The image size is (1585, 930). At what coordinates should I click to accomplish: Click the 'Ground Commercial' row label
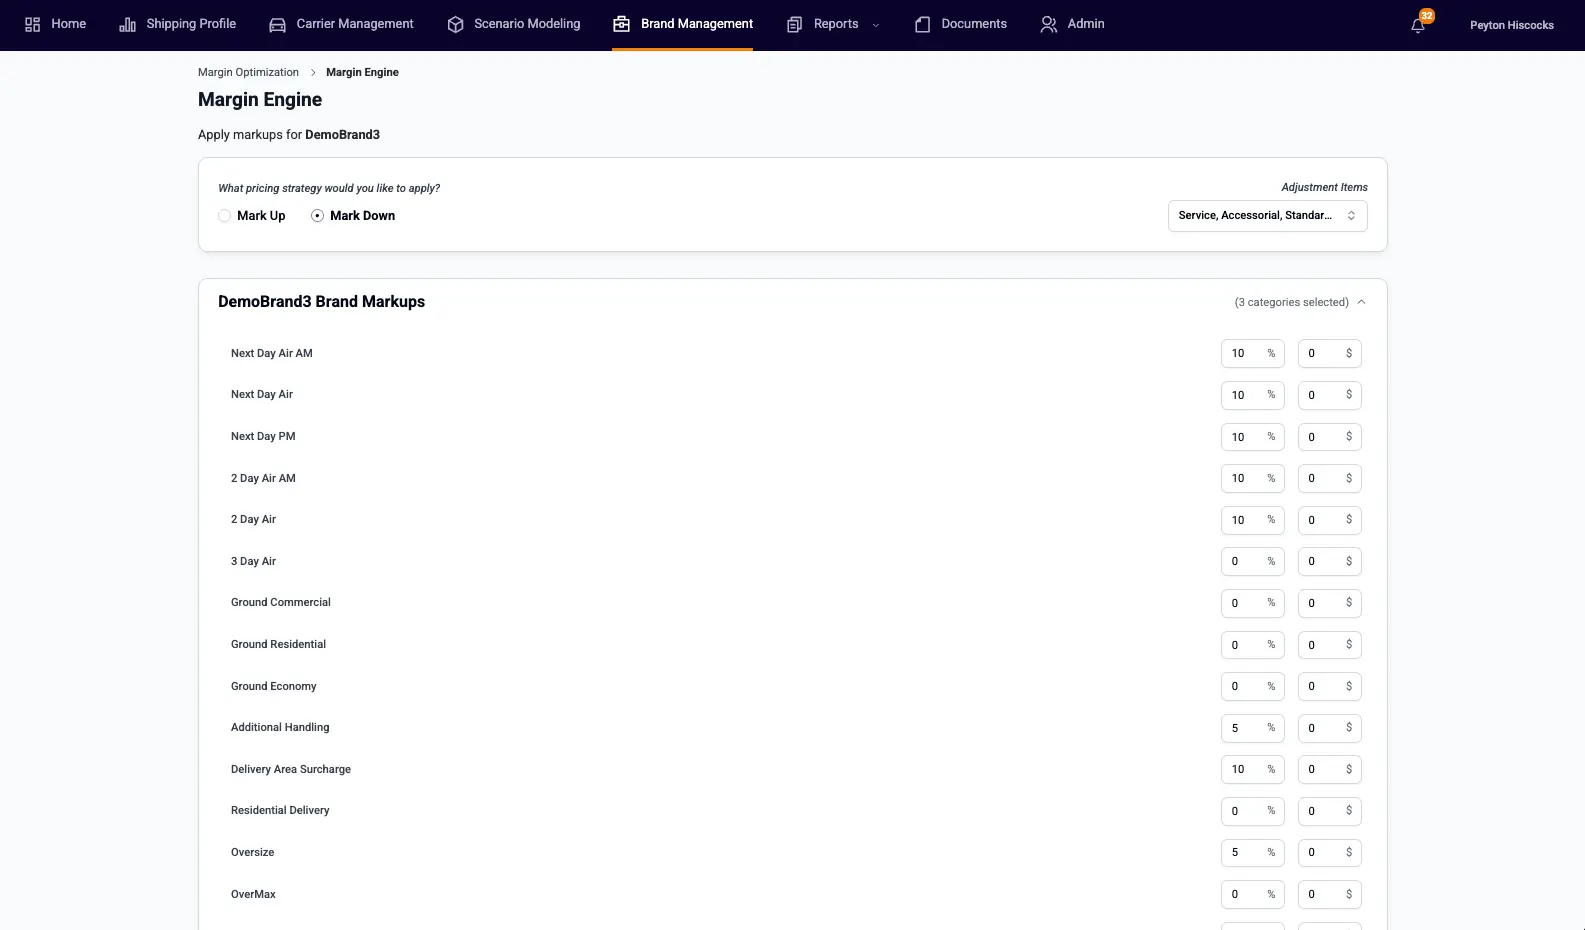click(281, 602)
